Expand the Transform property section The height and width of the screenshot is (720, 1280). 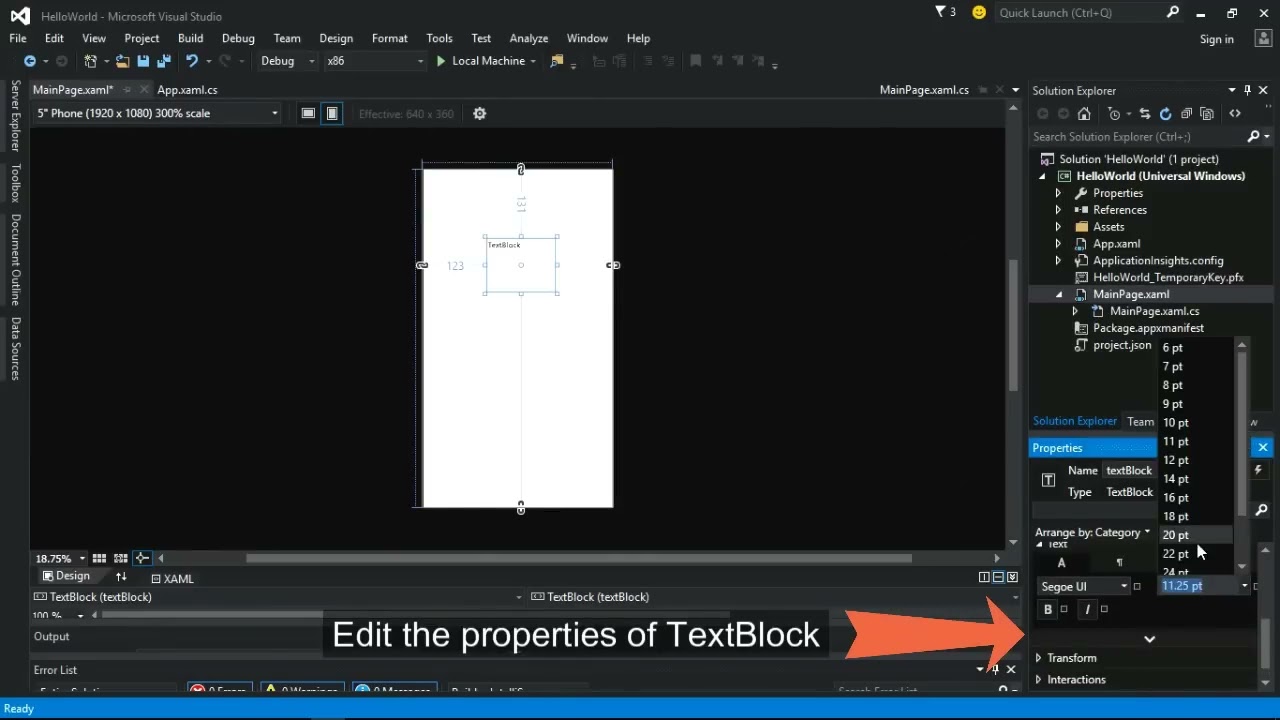[x=1038, y=658]
